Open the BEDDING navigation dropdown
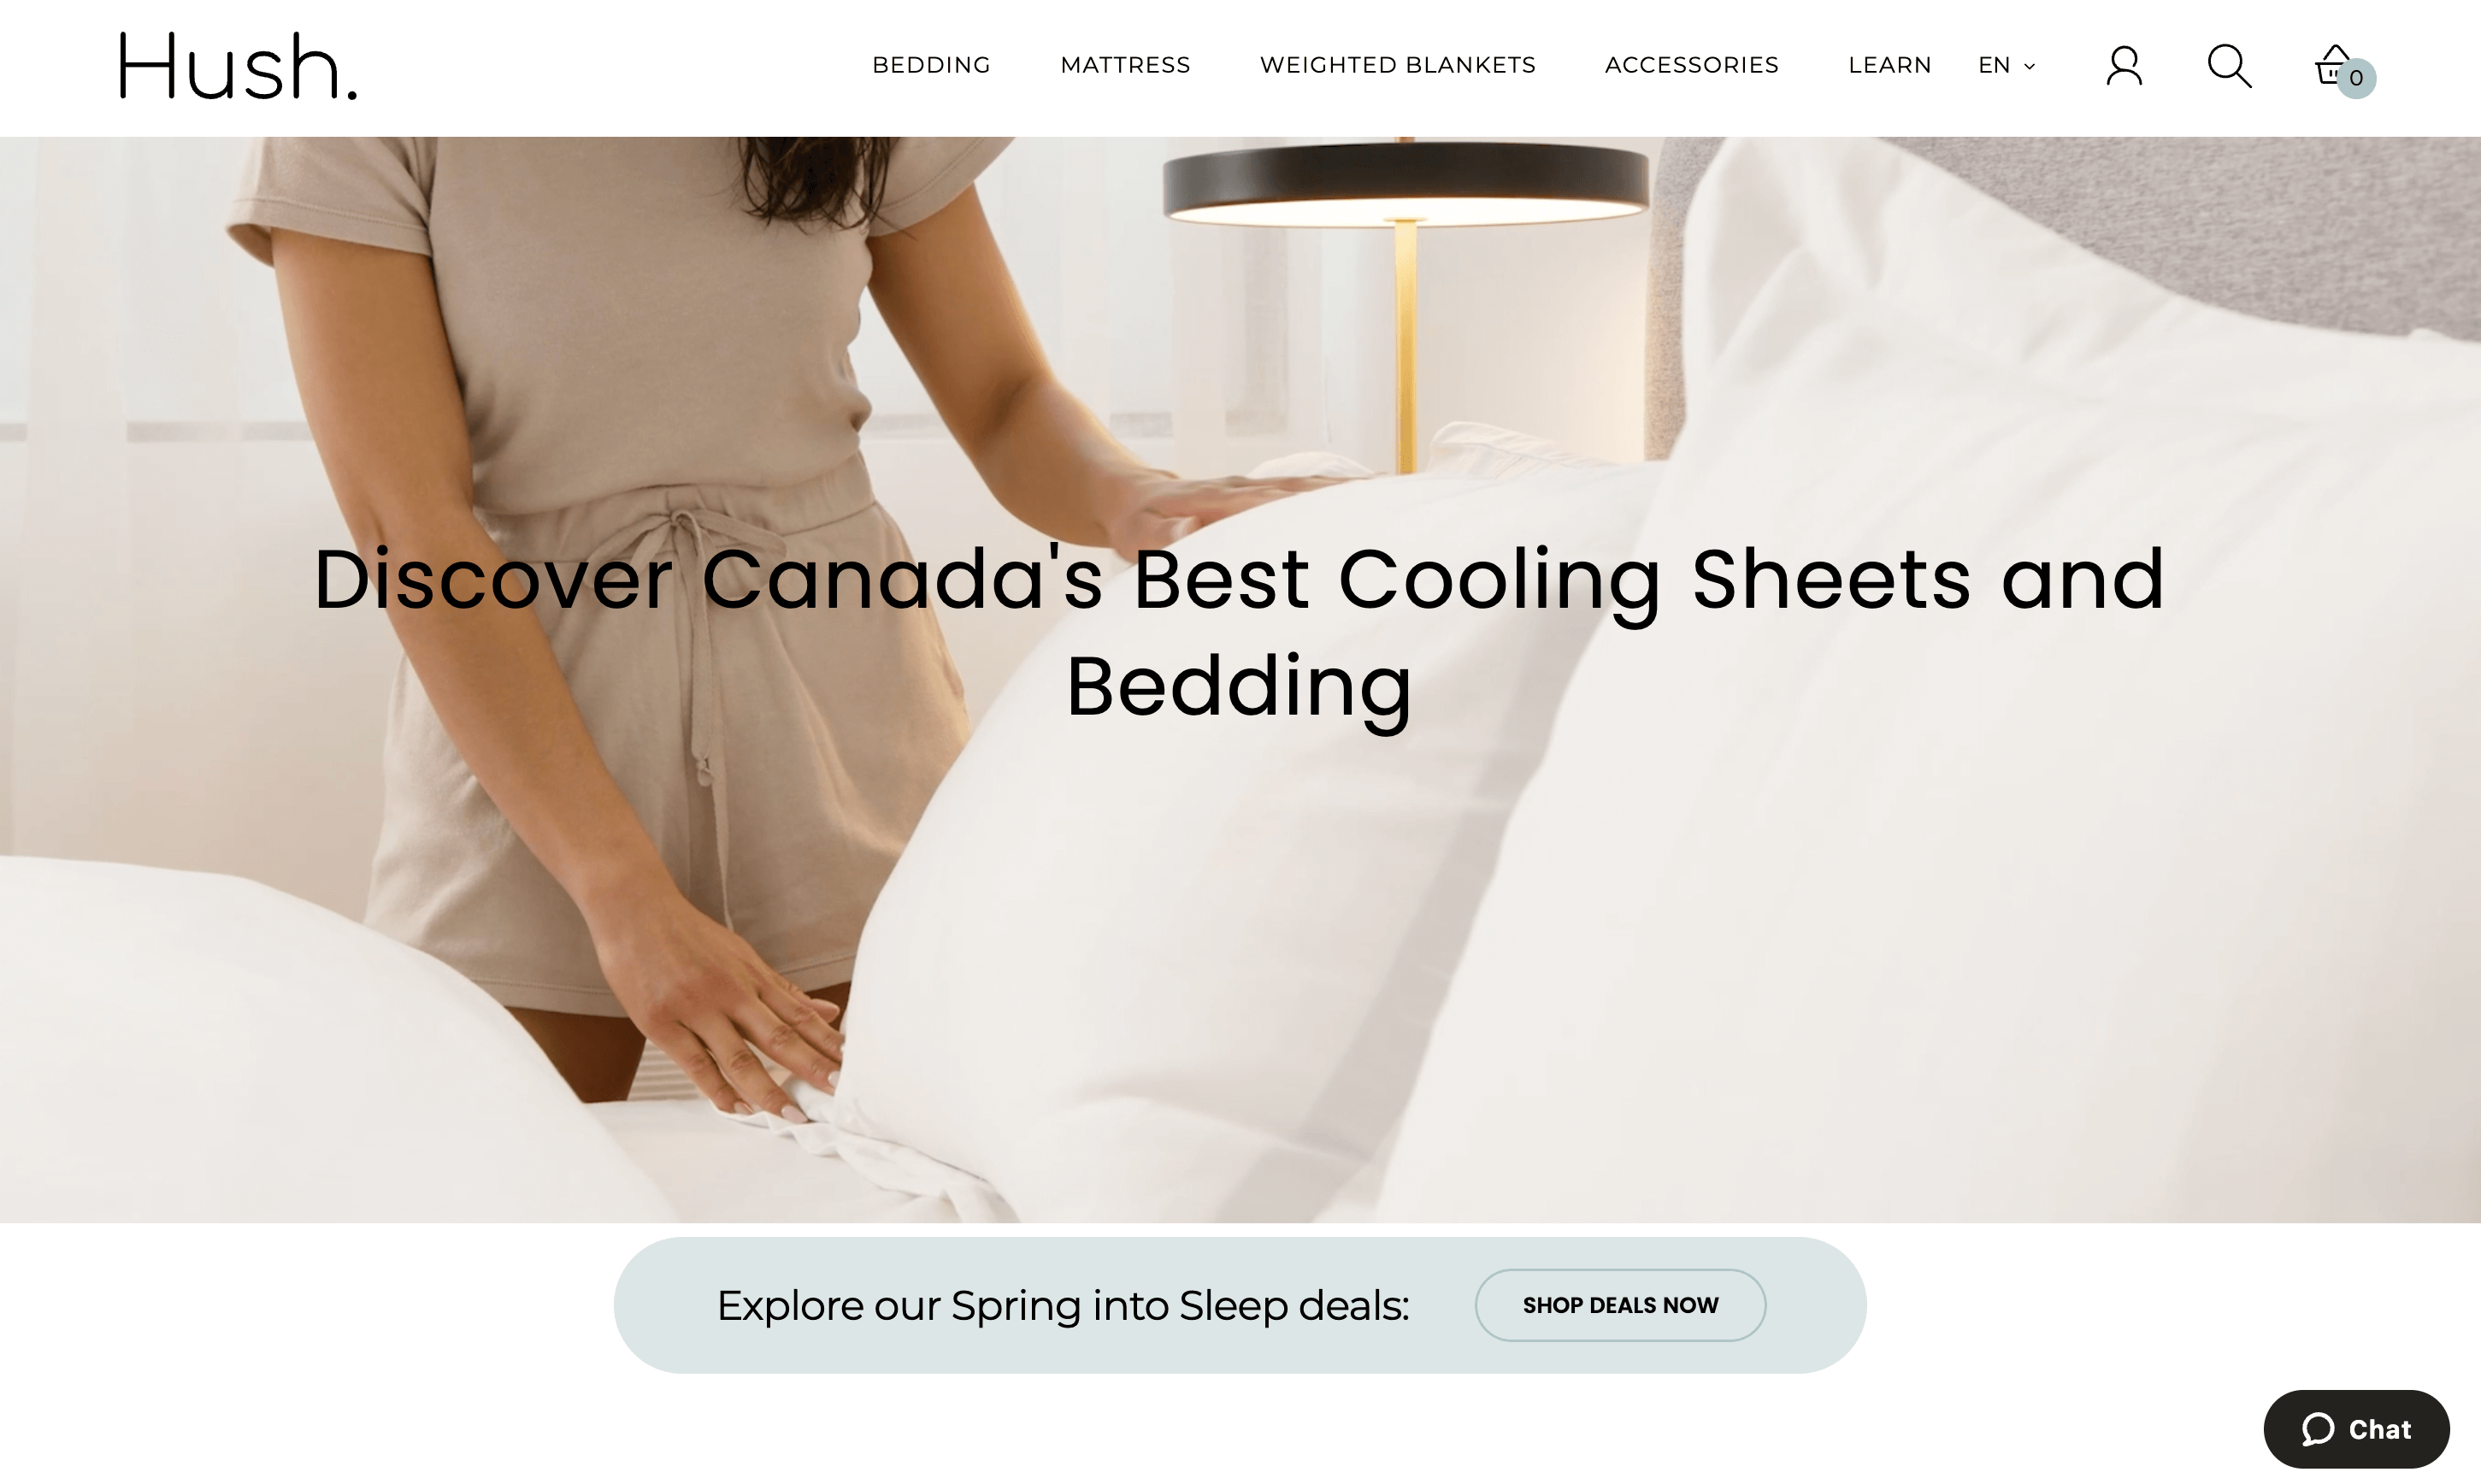Viewport: 2481px width, 1484px height. (x=931, y=63)
